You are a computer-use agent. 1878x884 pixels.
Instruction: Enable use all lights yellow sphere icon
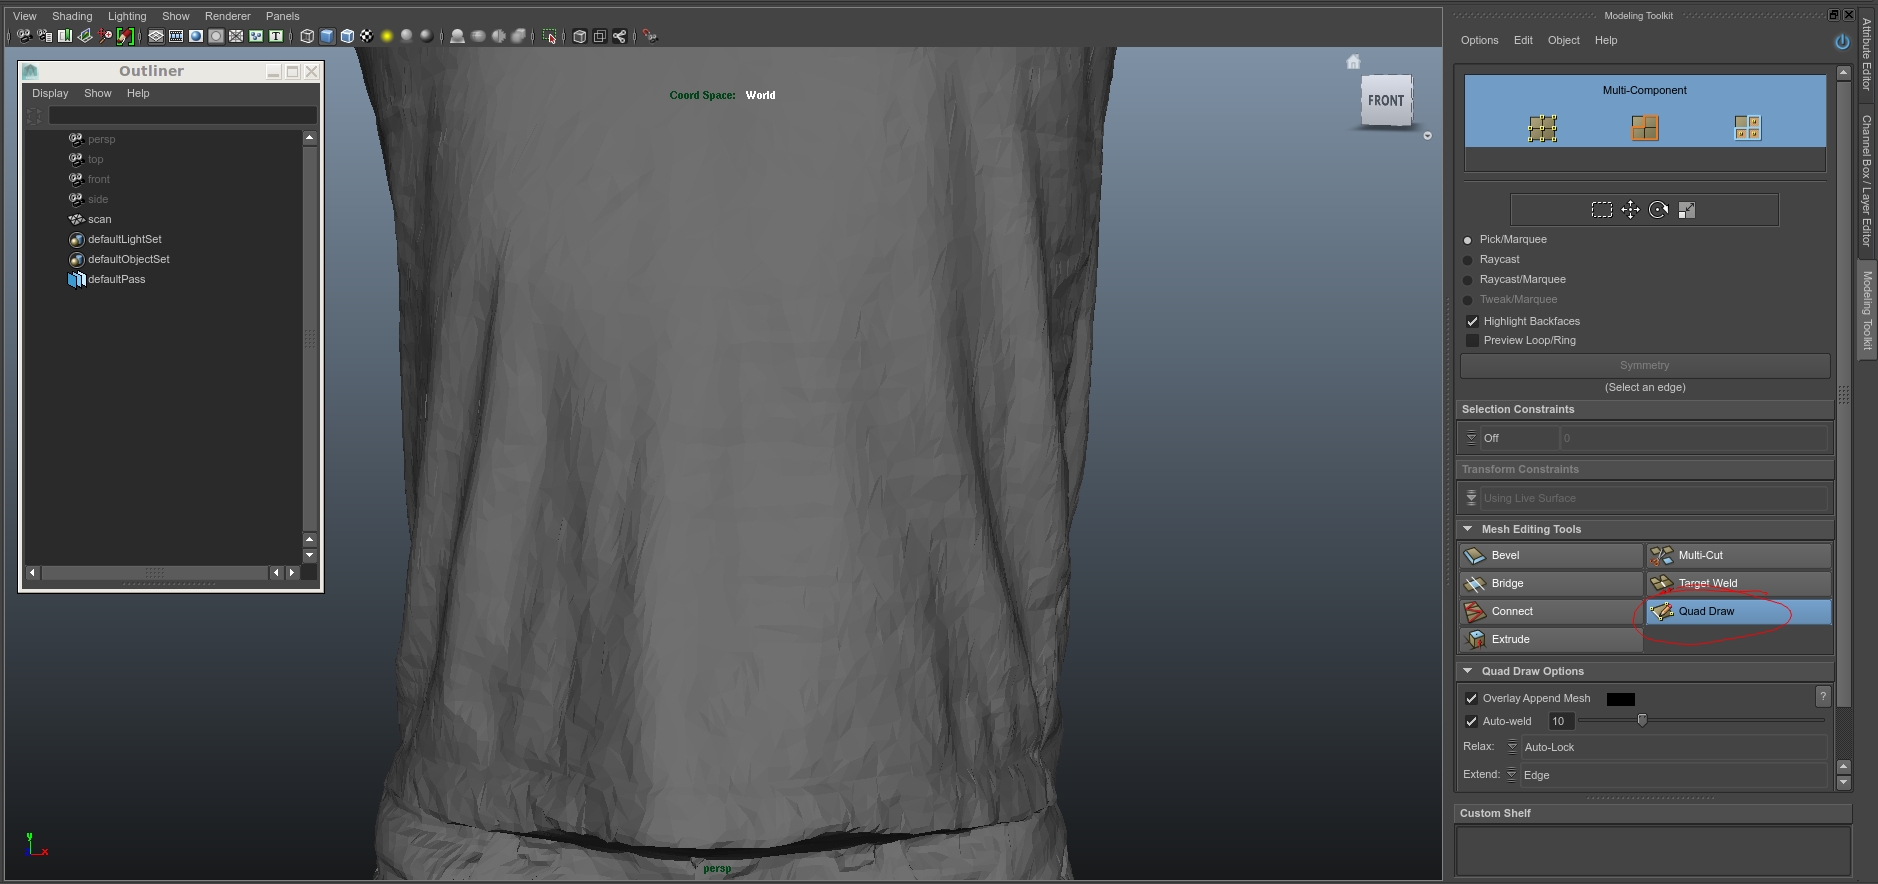(387, 36)
